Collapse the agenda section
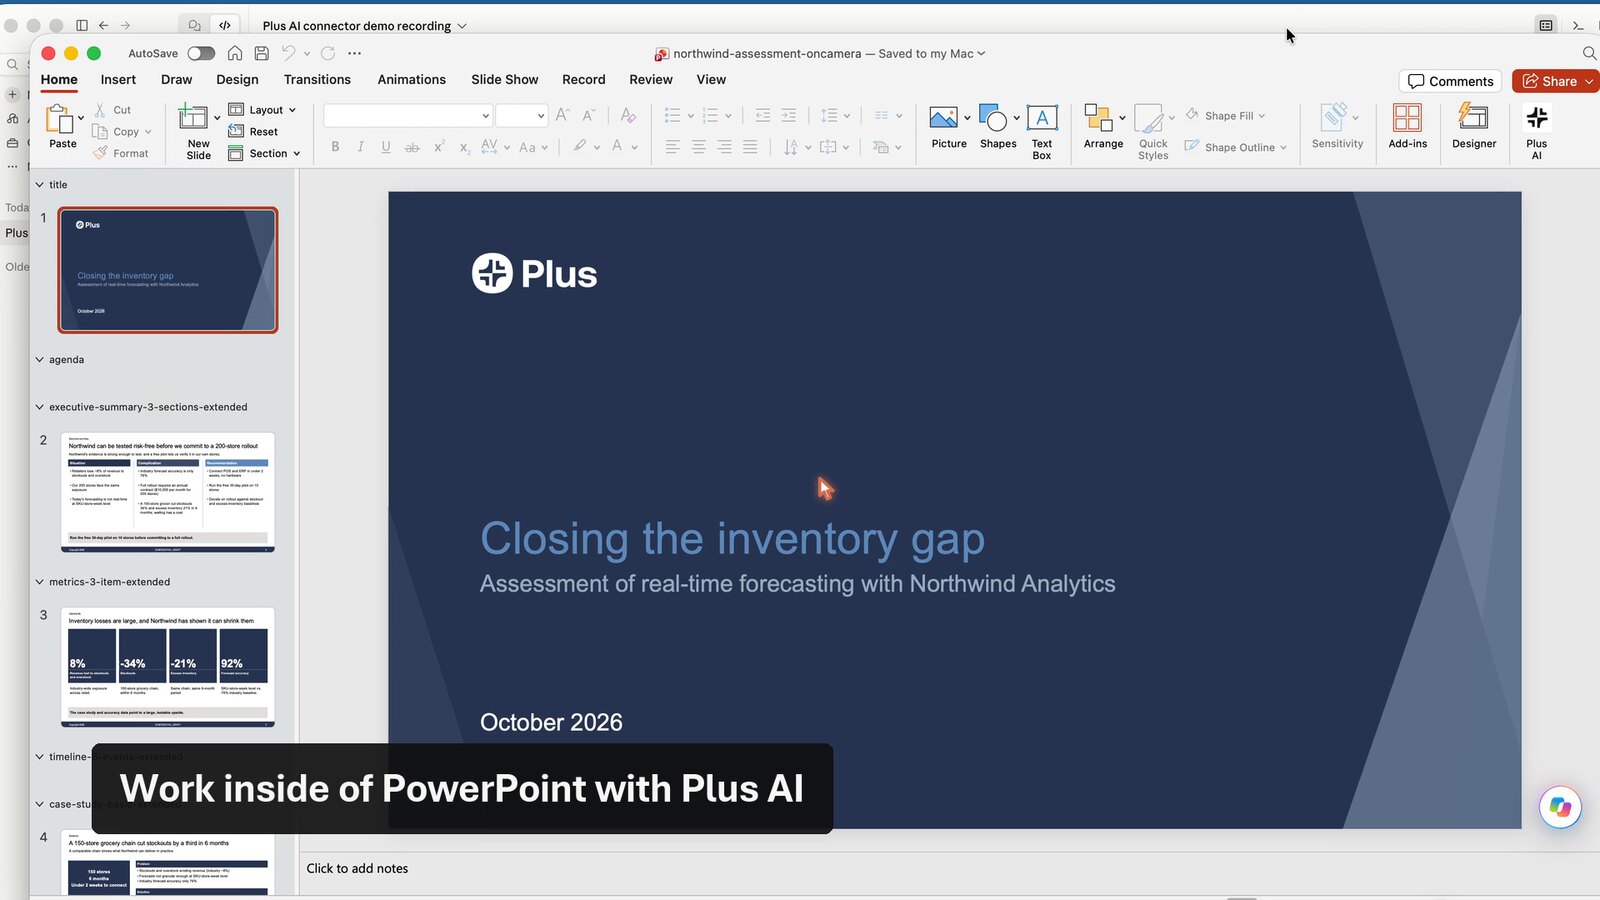Image resolution: width=1600 pixels, height=900 pixels. [x=39, y=360]
